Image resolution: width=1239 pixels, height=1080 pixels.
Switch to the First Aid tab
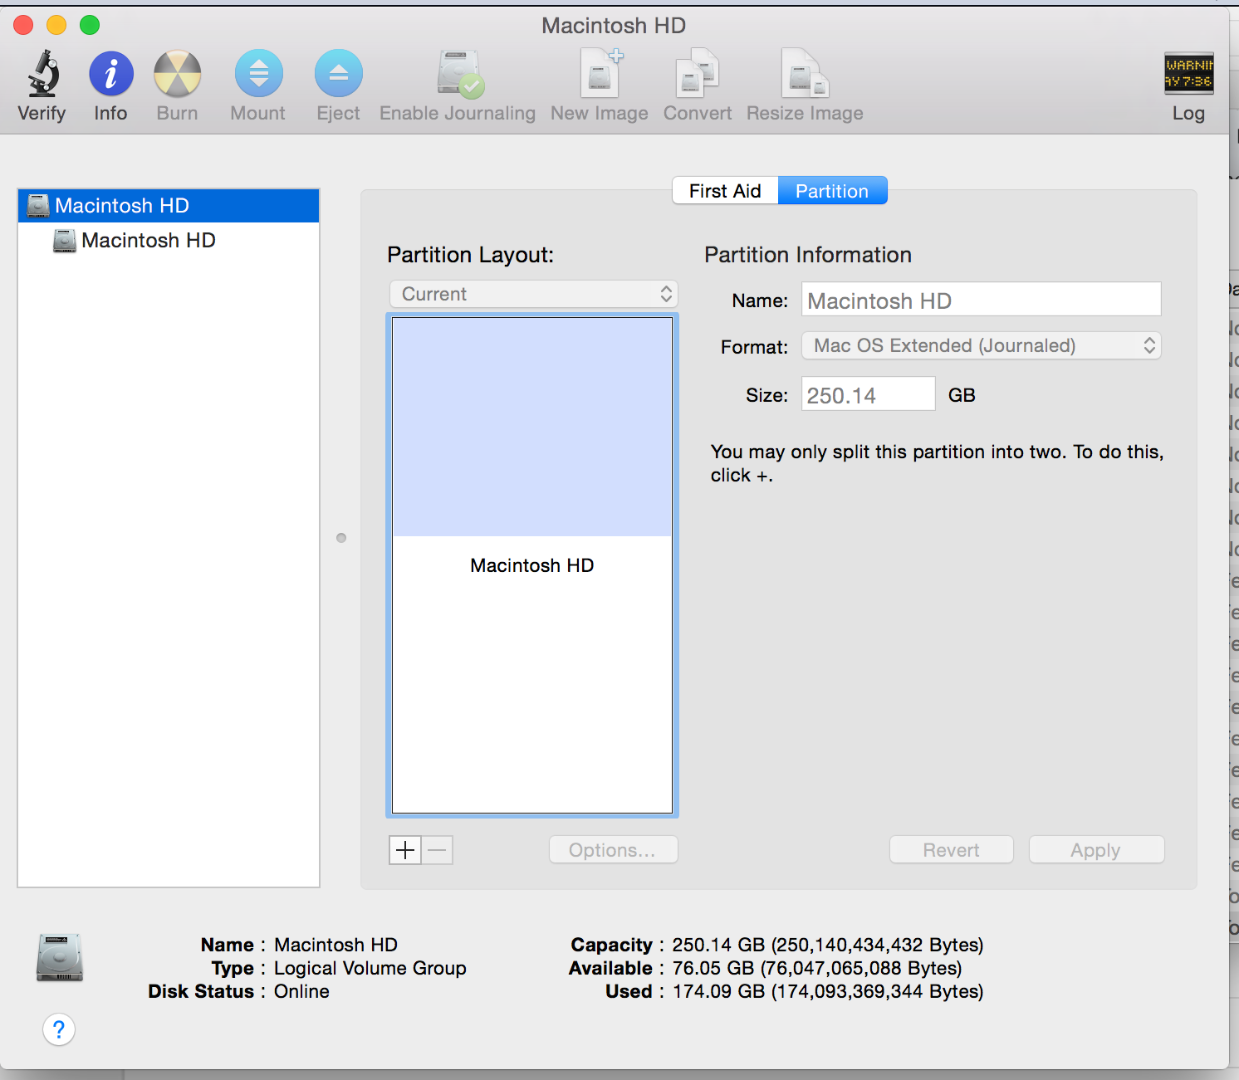(x=724, y=190)
